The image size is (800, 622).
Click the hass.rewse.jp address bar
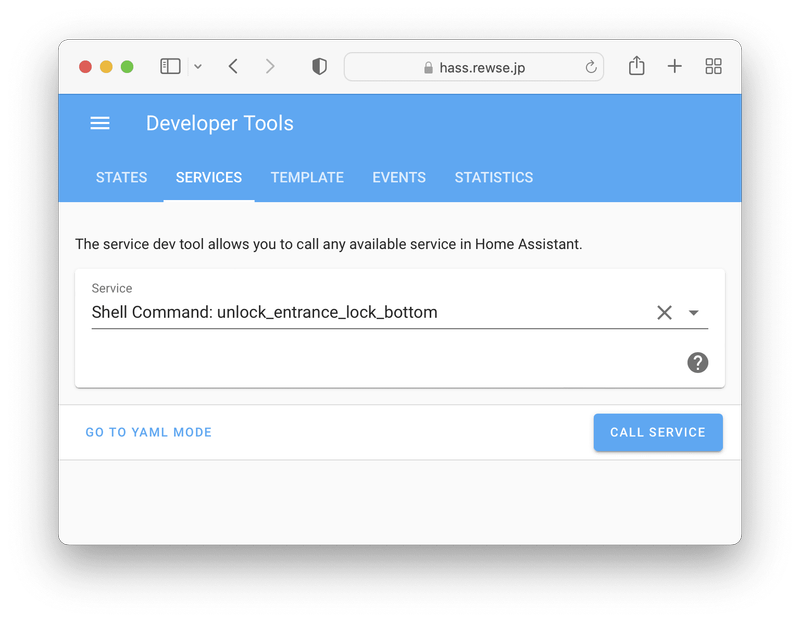[475, 67]
